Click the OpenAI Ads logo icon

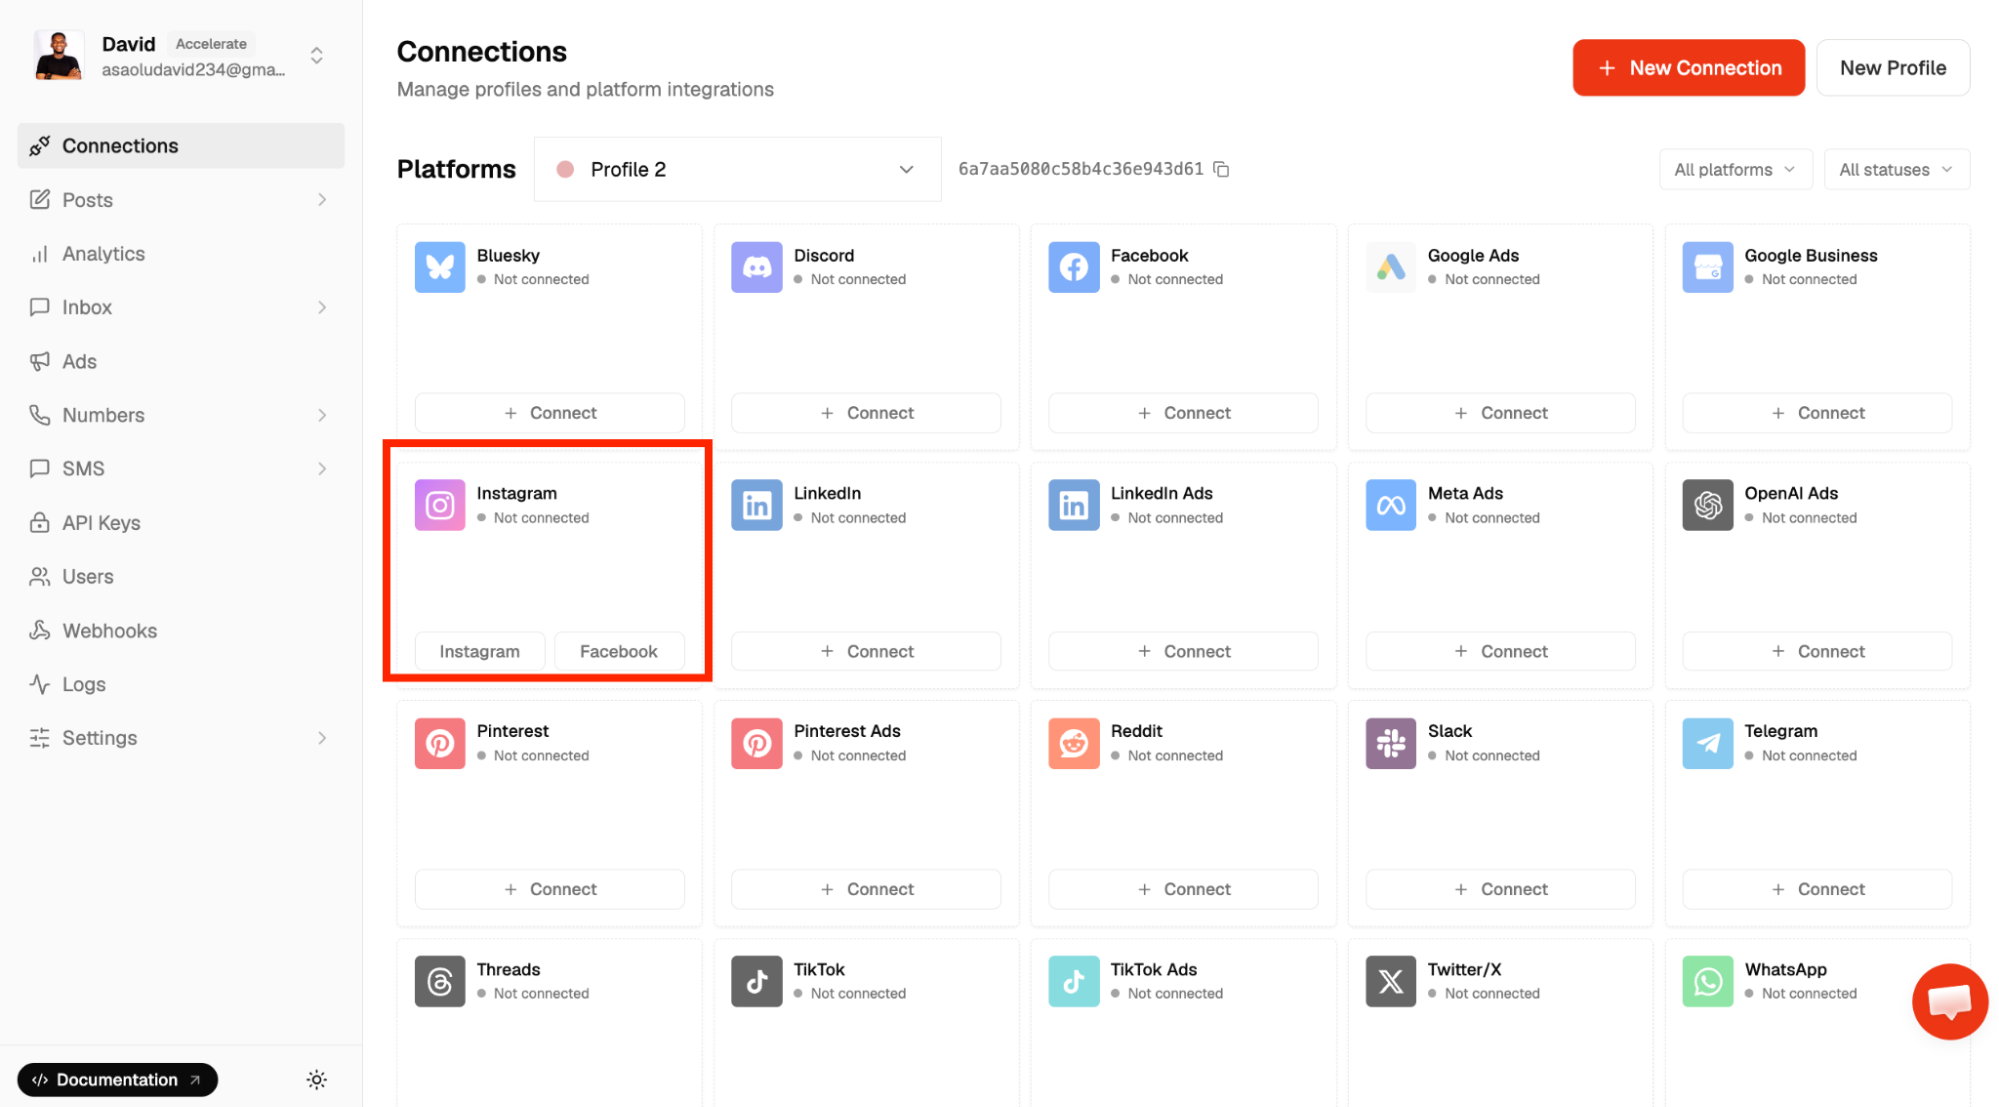[x=1708, y=505]
